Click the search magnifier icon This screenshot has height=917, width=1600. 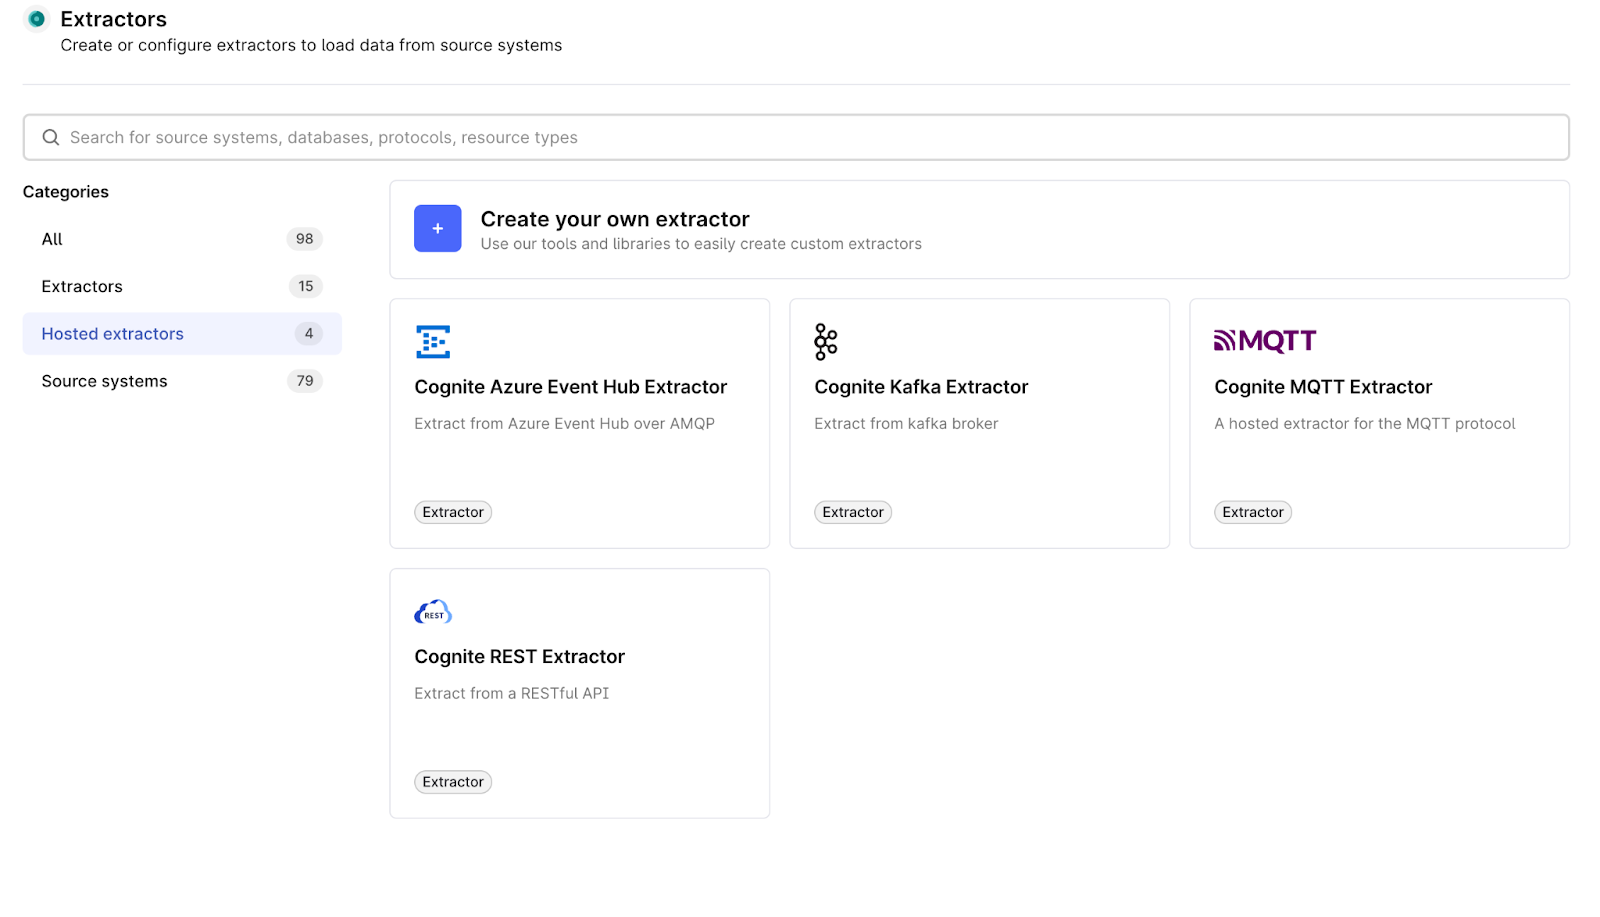(x=50, y=137)
